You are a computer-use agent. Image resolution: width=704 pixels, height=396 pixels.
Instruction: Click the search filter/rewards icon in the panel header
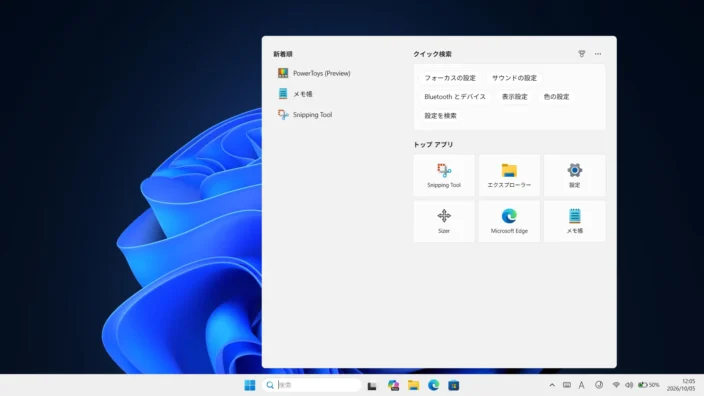[581, 54]
